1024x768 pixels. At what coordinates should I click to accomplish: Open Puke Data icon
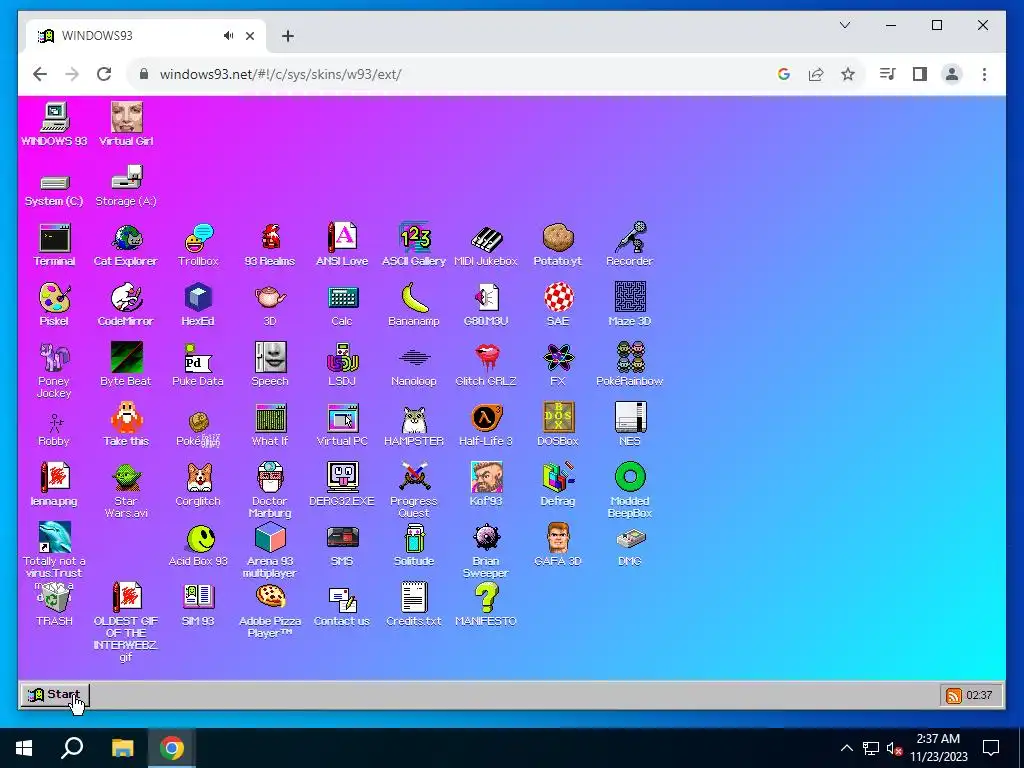coord(198,358)
